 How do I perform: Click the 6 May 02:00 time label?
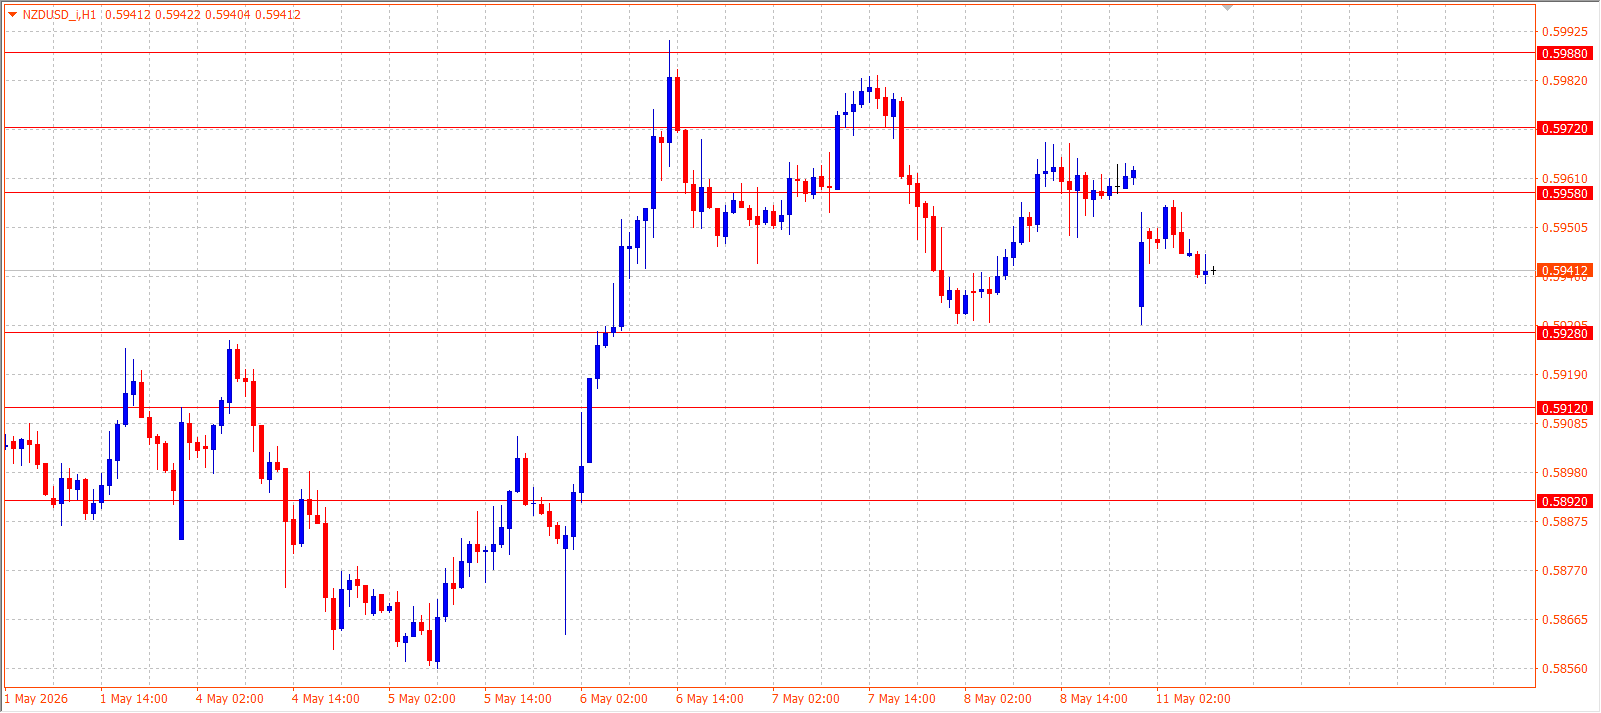point(614,699)
